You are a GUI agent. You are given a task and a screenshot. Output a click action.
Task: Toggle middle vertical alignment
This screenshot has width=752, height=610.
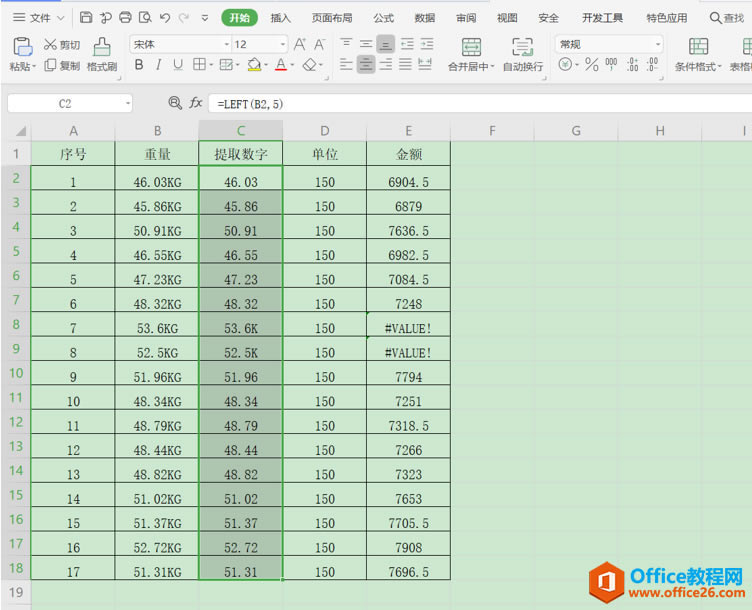point(366,44)
